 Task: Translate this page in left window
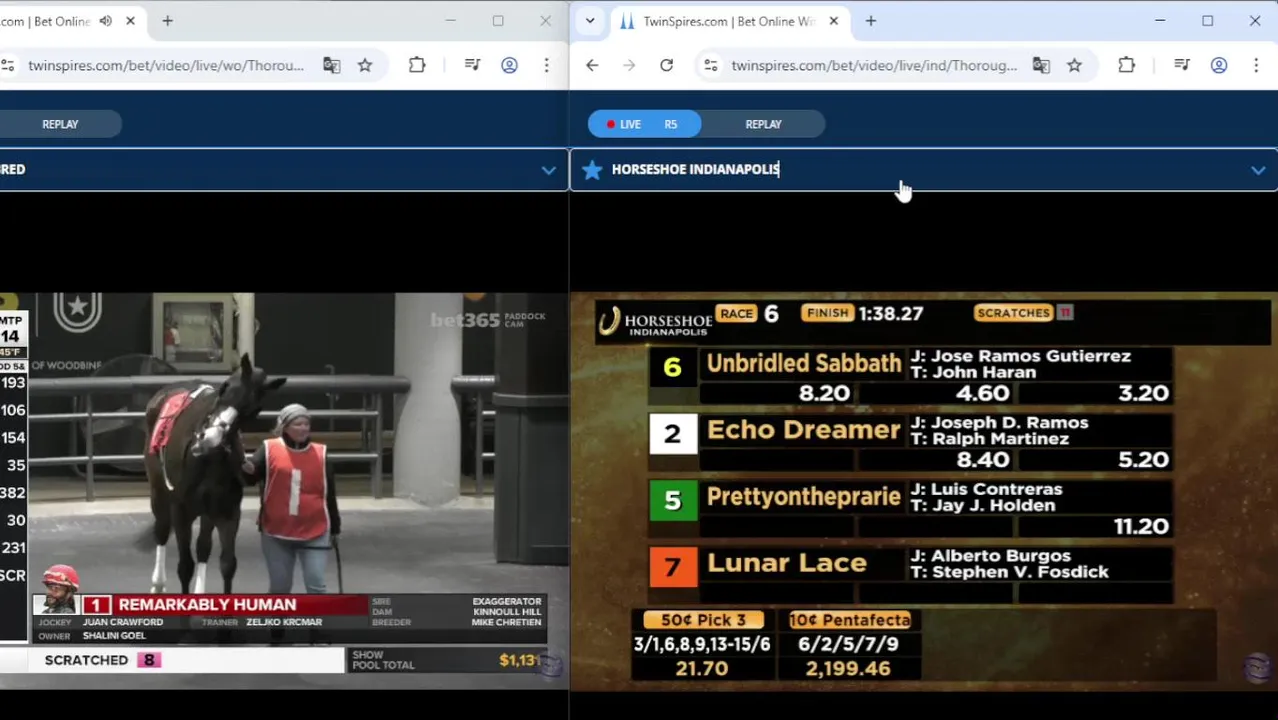(331, 66)
